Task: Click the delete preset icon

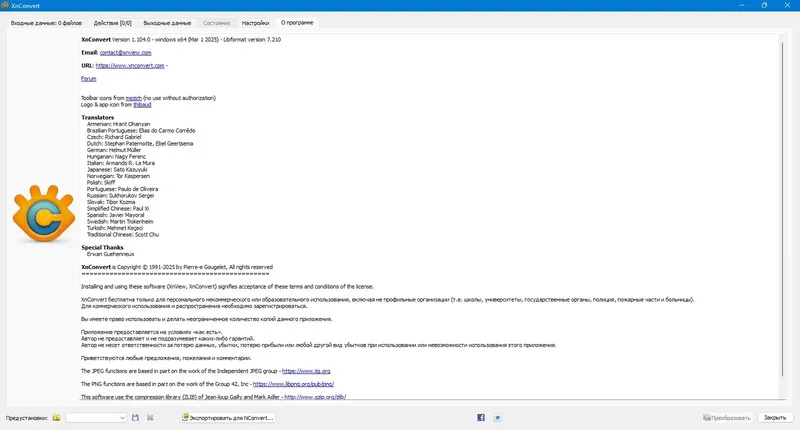Action: coord(150,418)
